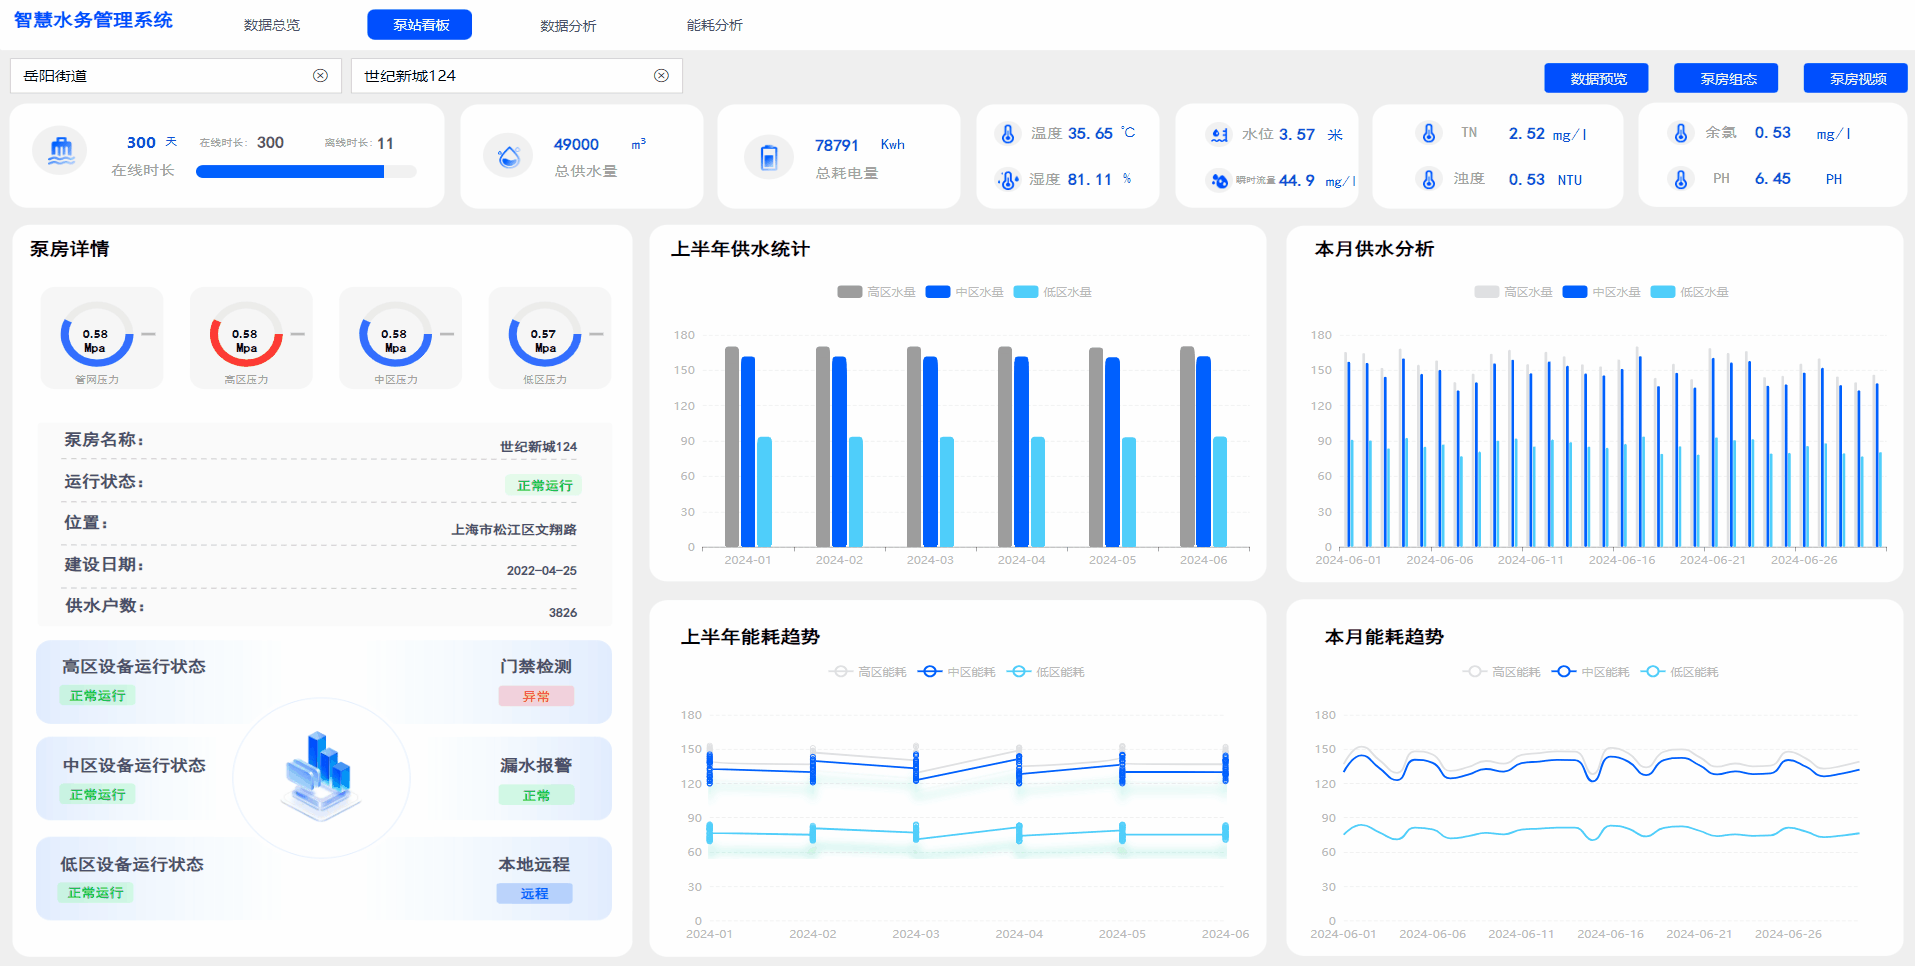Click the pump station online duration icon
Viewport: 1915px width, 966px height.
click(x=61, y=151)
